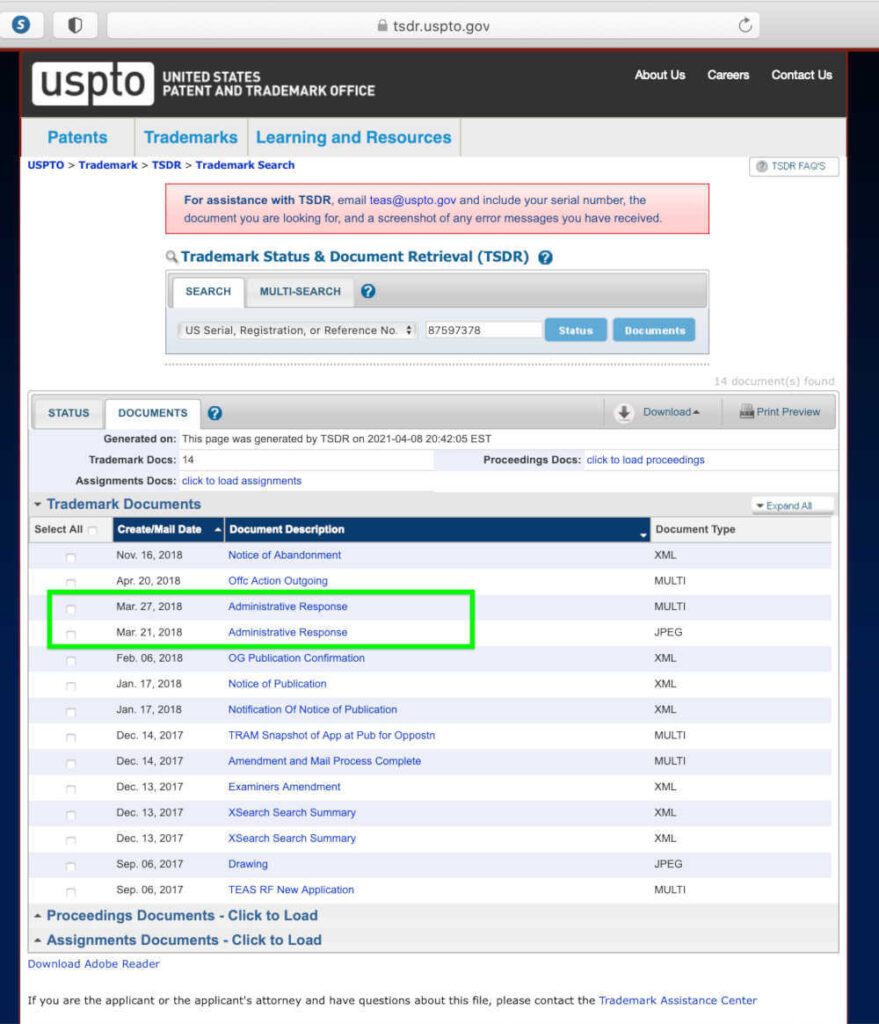Select the DOCUMENTS tab

153,413
